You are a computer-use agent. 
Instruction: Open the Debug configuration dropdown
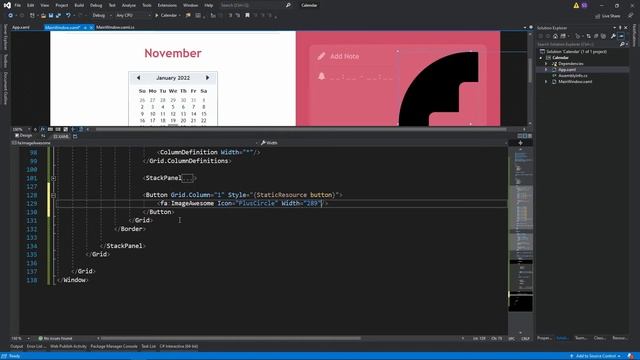(102, 16)
